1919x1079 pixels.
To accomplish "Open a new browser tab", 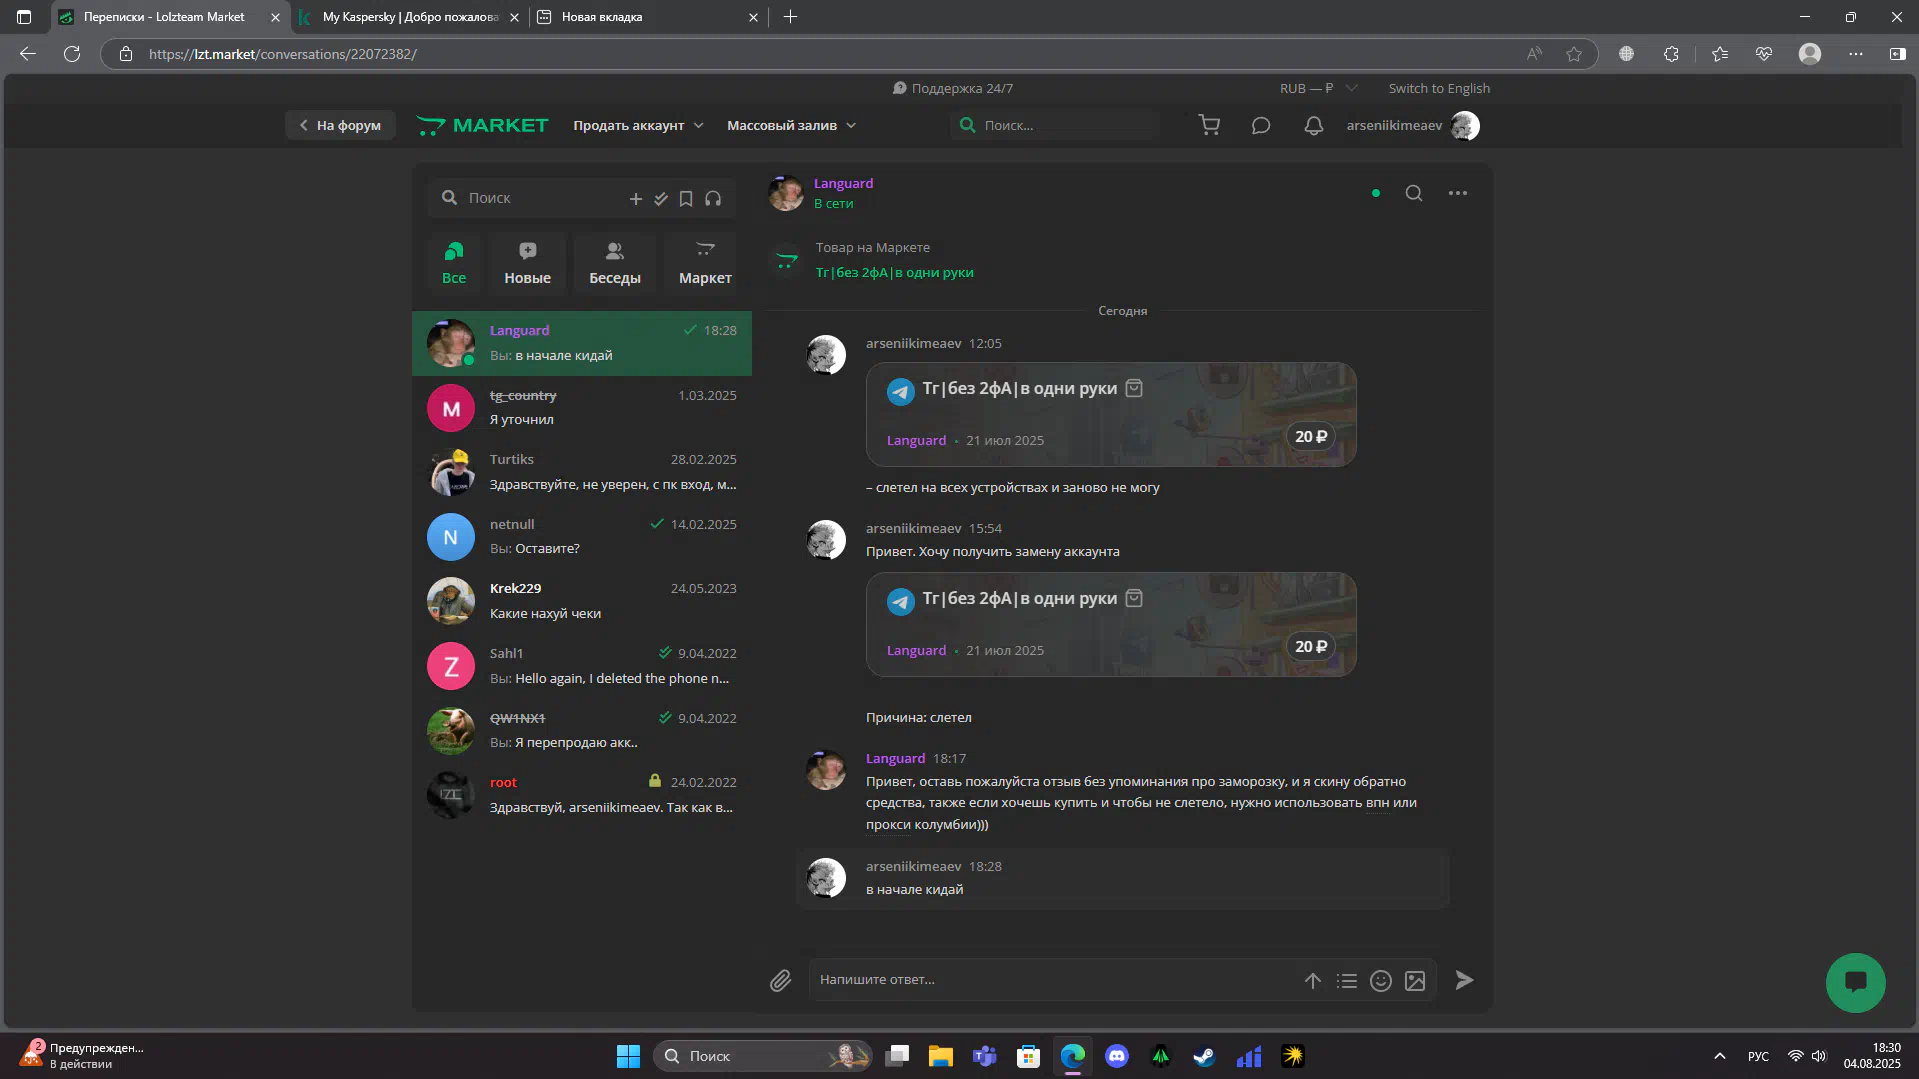I will (790, 17).
